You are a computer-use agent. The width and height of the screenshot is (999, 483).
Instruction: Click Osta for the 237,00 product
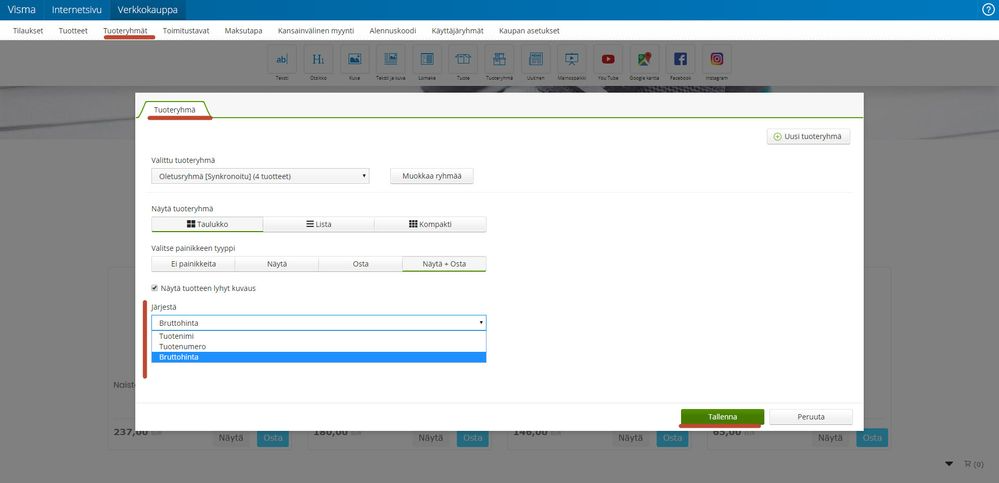click(273, 438)
